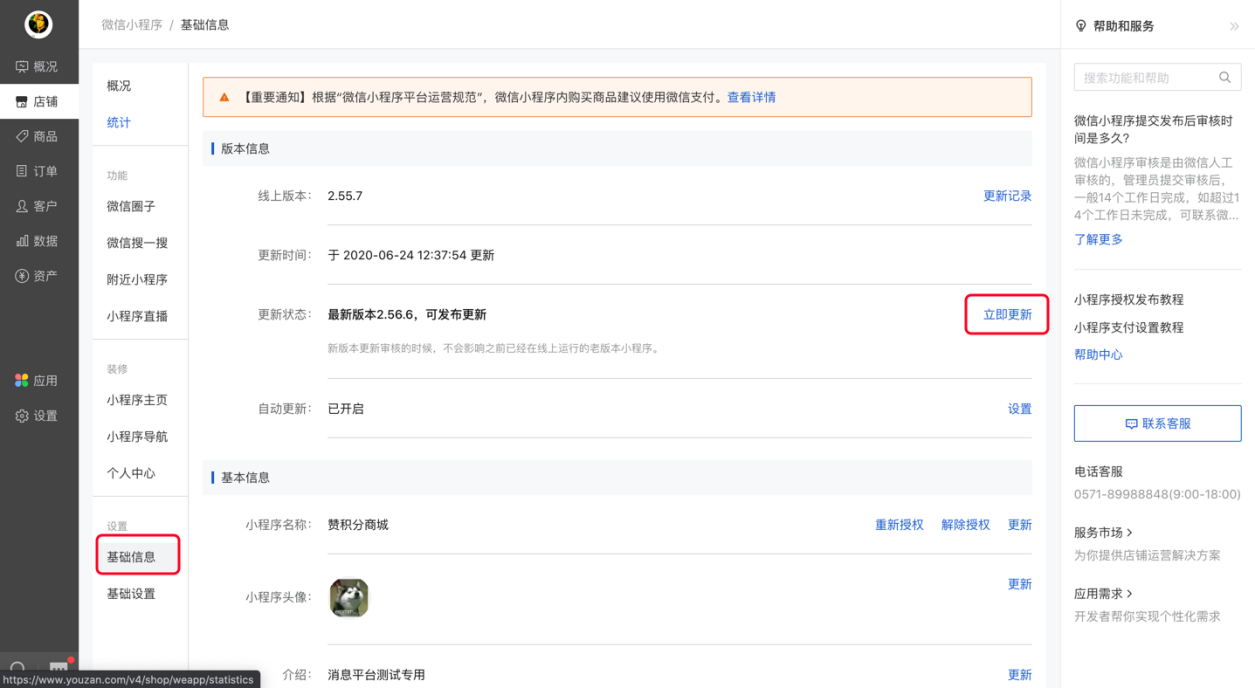Collapse the 帮助和服务 panel with double-chevron
Viewport: 1255px width, 688px height.
tap(1234, 27)
